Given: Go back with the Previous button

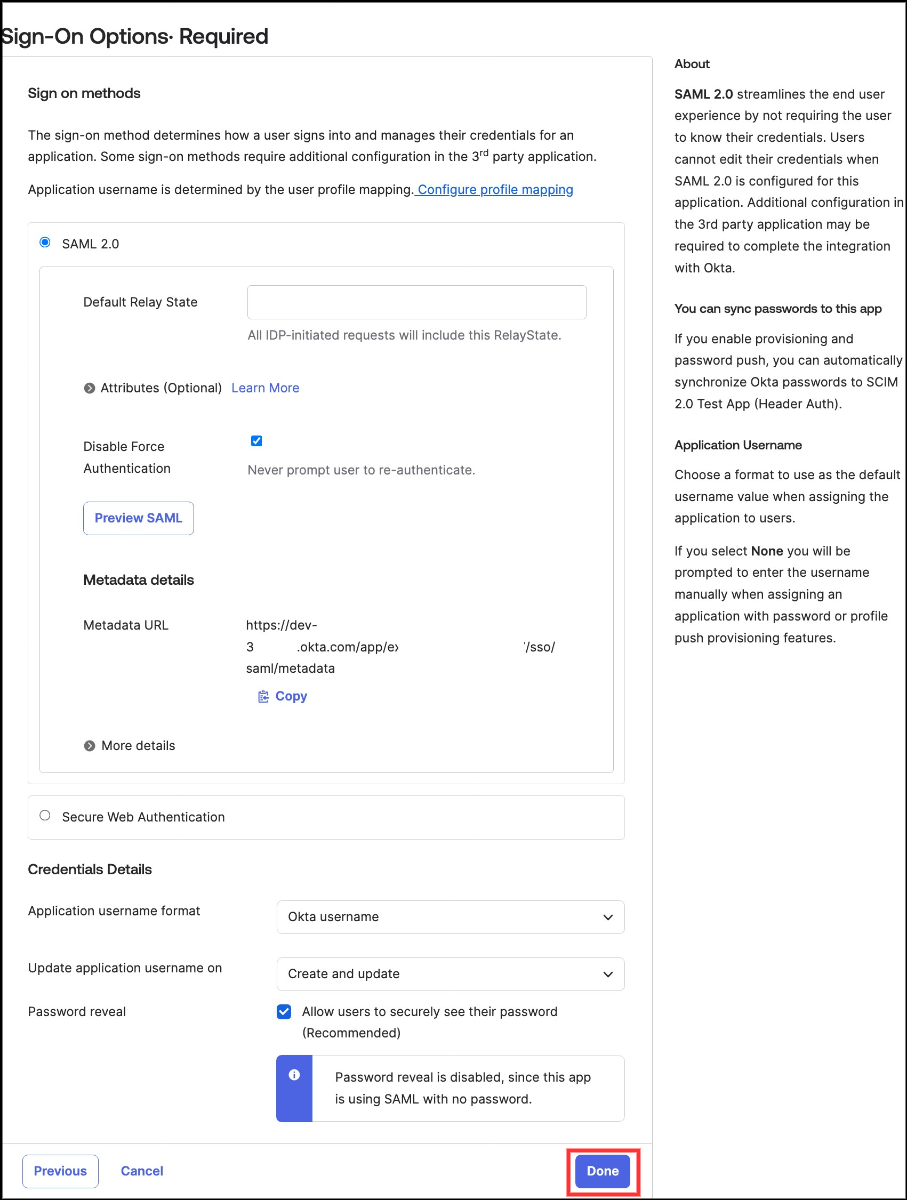Looking at the screenshot, I should [60, 1171].
